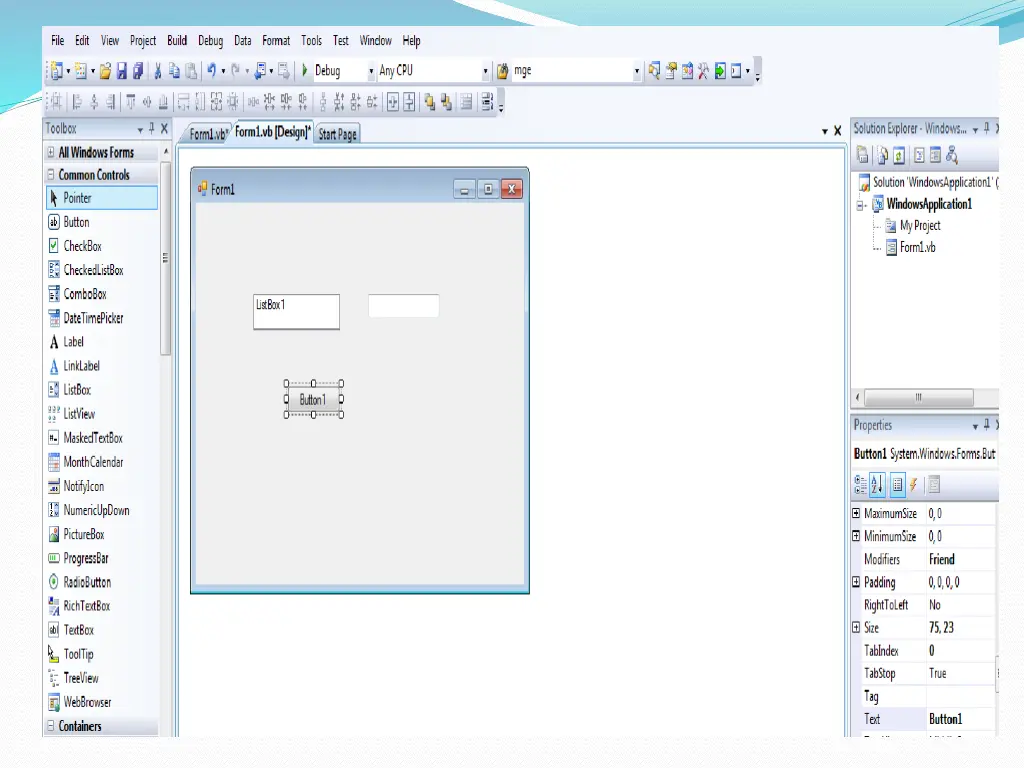Collapse the Common Controls group
This screenshot has width=1024, height=768.
pyautogui.click(x=51, y=175)
